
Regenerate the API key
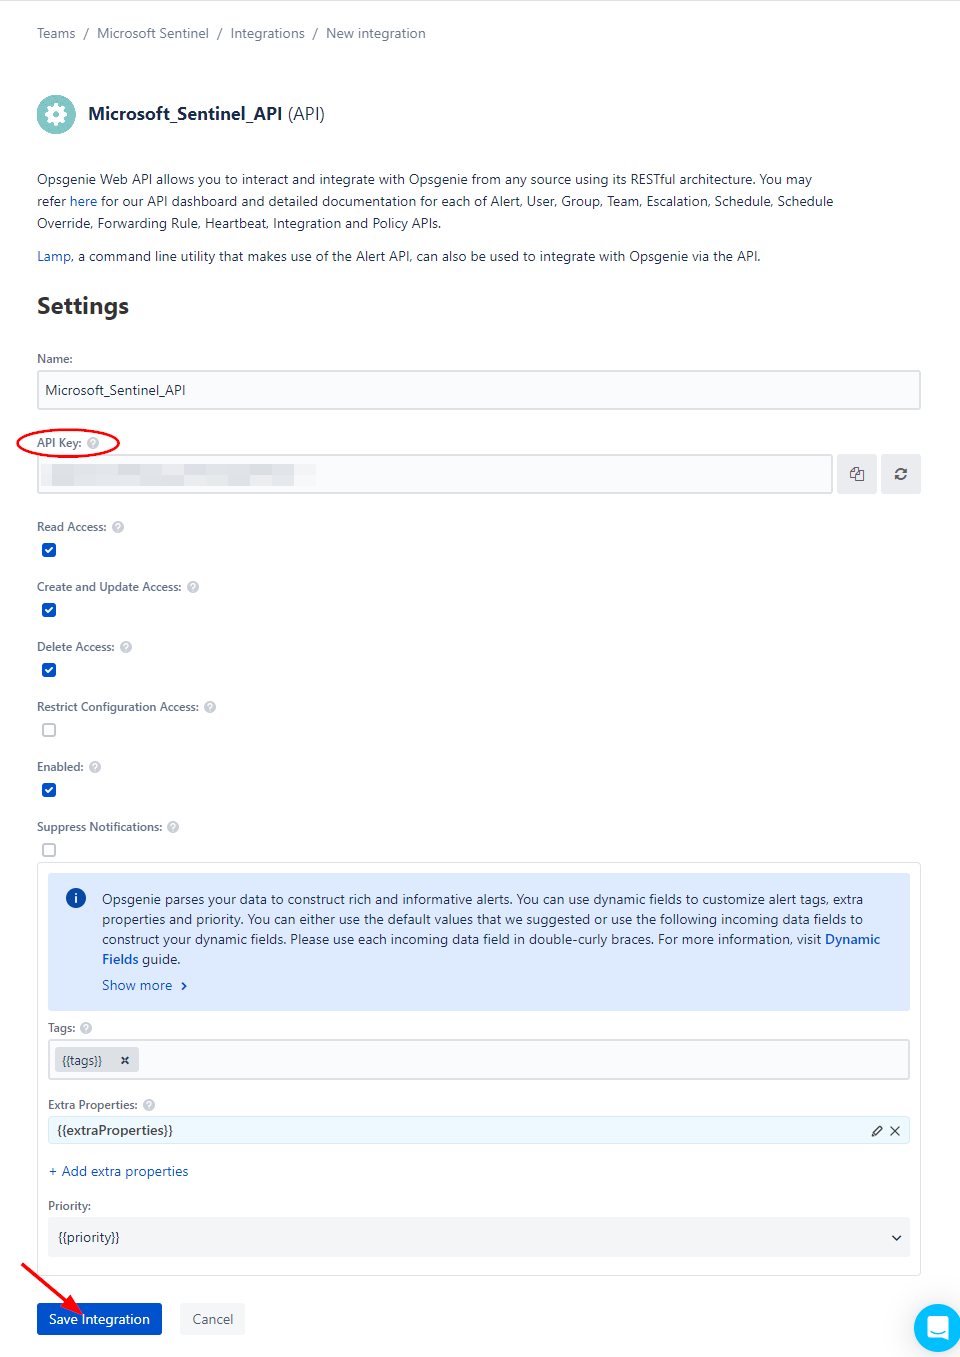901,474
